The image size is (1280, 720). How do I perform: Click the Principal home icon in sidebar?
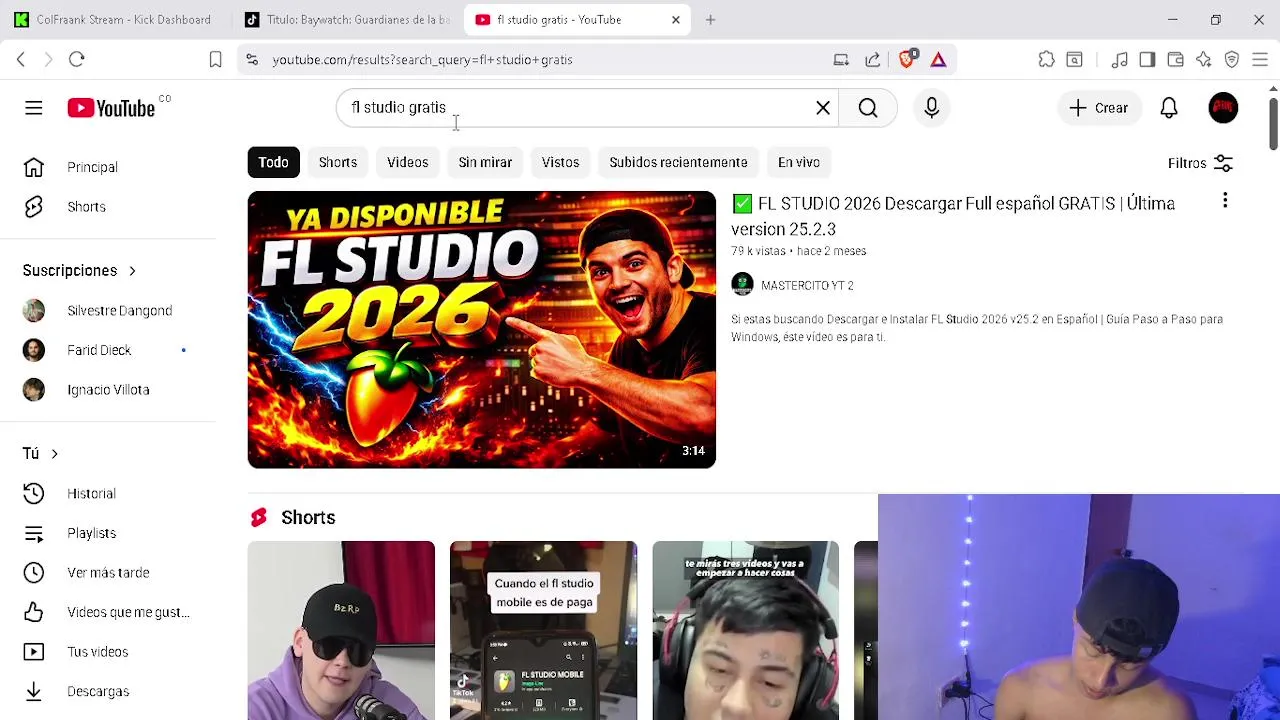[34, 167]
